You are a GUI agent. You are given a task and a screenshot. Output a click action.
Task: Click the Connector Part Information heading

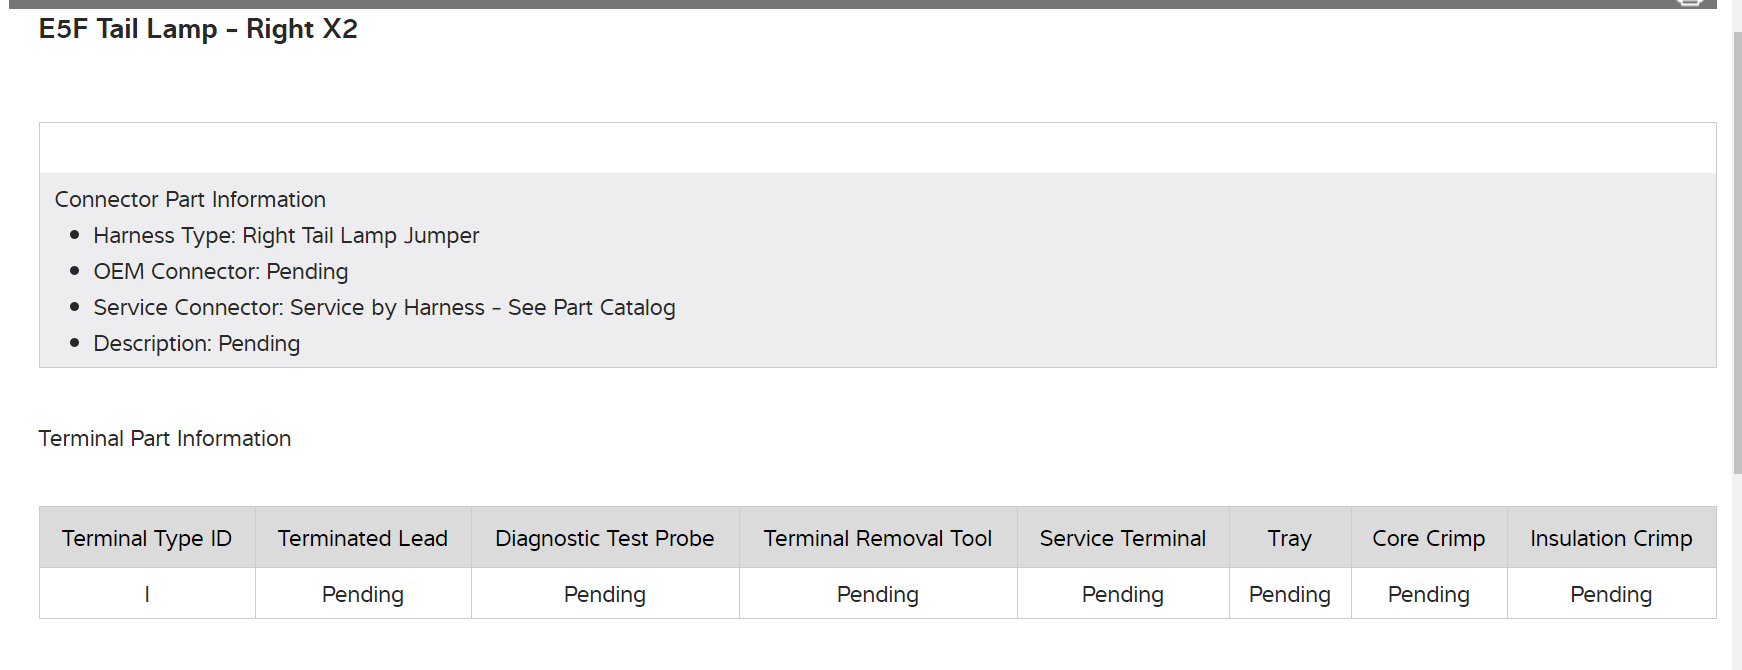(190, 199)
